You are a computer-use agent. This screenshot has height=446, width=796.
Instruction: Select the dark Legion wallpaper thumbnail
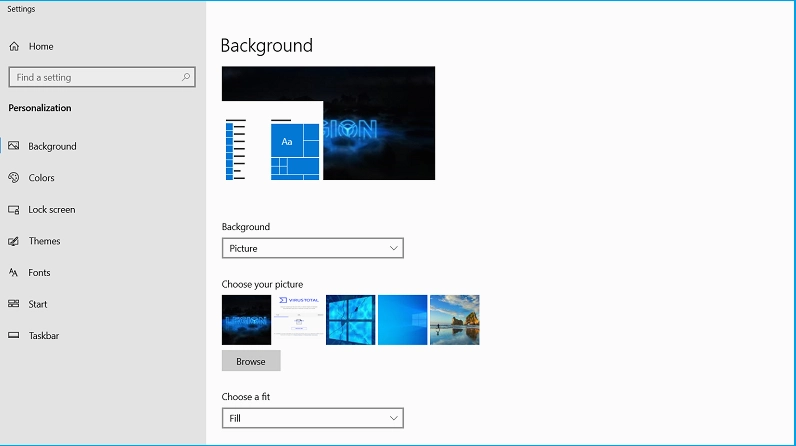[x=246, y=320]
